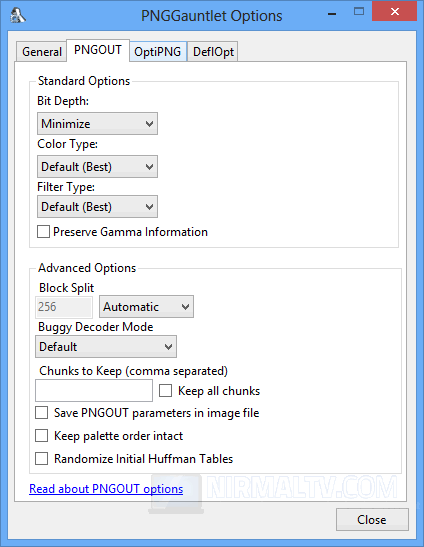
Task: Click the Advanced Options group heading
Action: pos(87,268)
